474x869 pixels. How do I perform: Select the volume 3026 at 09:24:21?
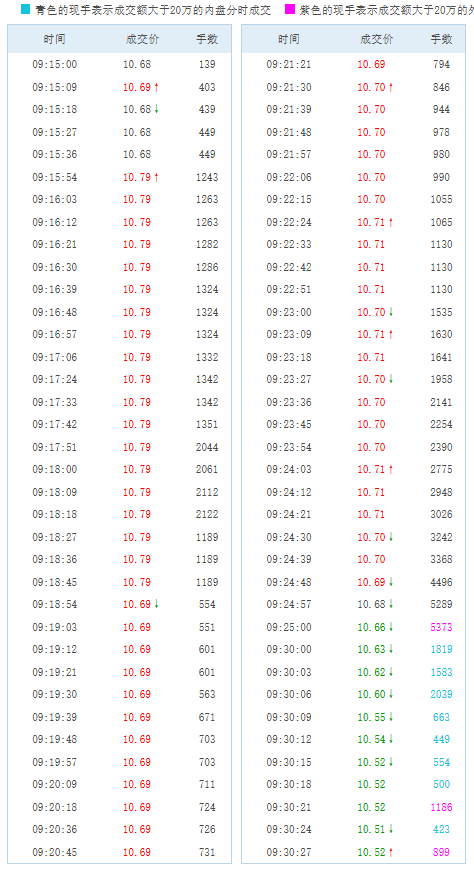tap(441, 514)
